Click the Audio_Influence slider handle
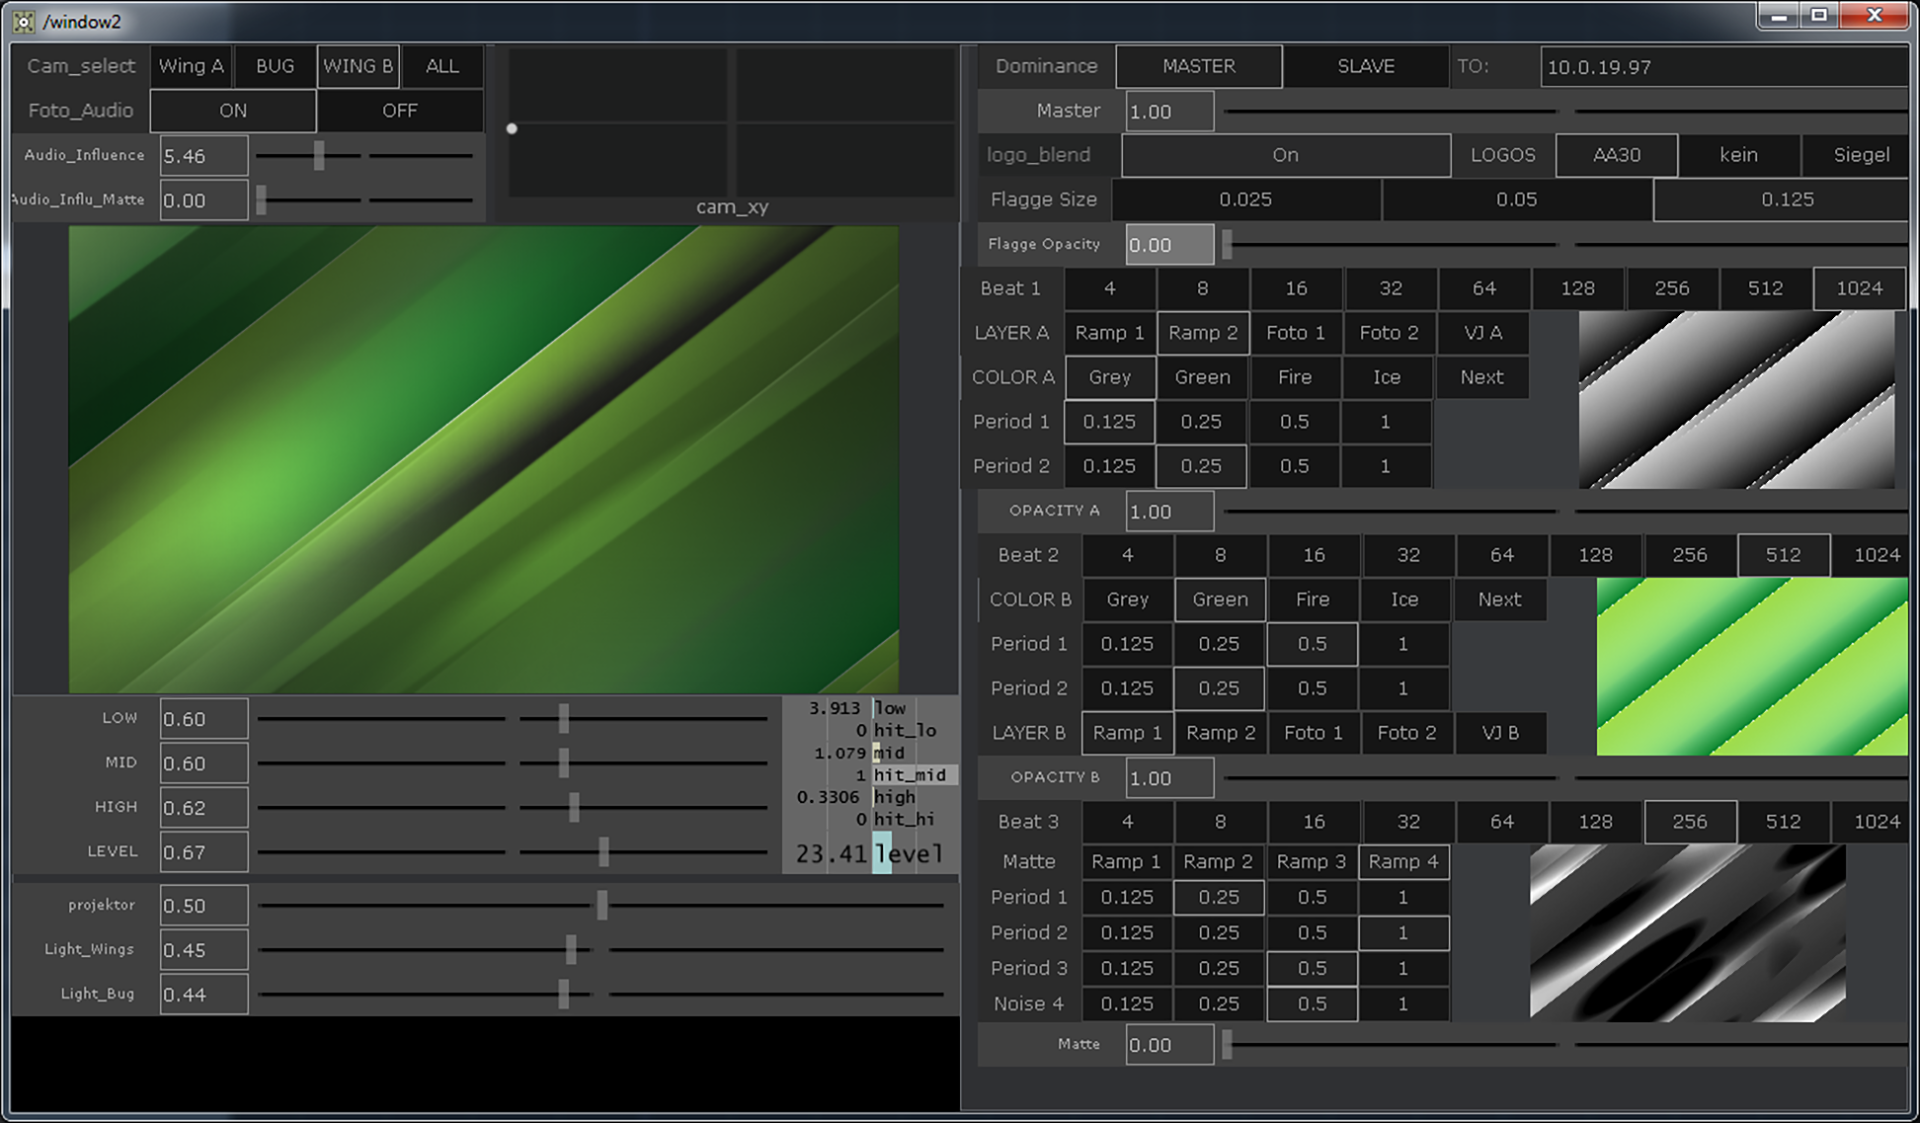Image resolution: width=1920 pixels, height=1123 pixels. [319, 155]
